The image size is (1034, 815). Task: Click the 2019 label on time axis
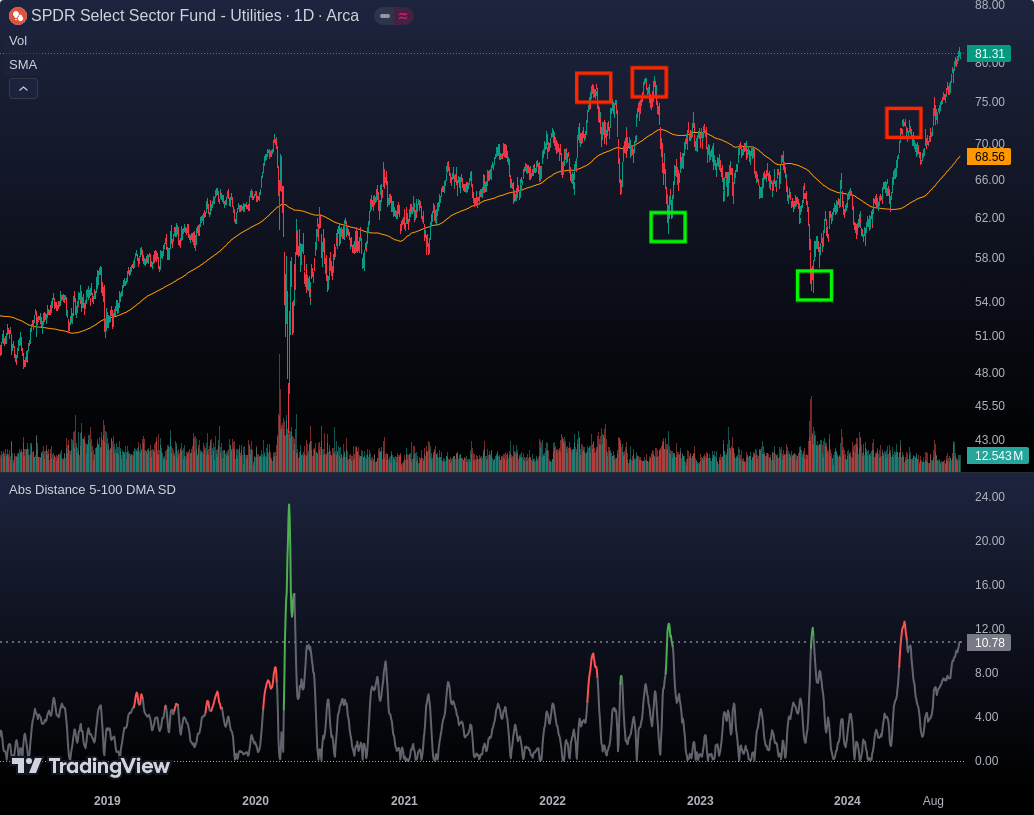click(x=107, y=800)
